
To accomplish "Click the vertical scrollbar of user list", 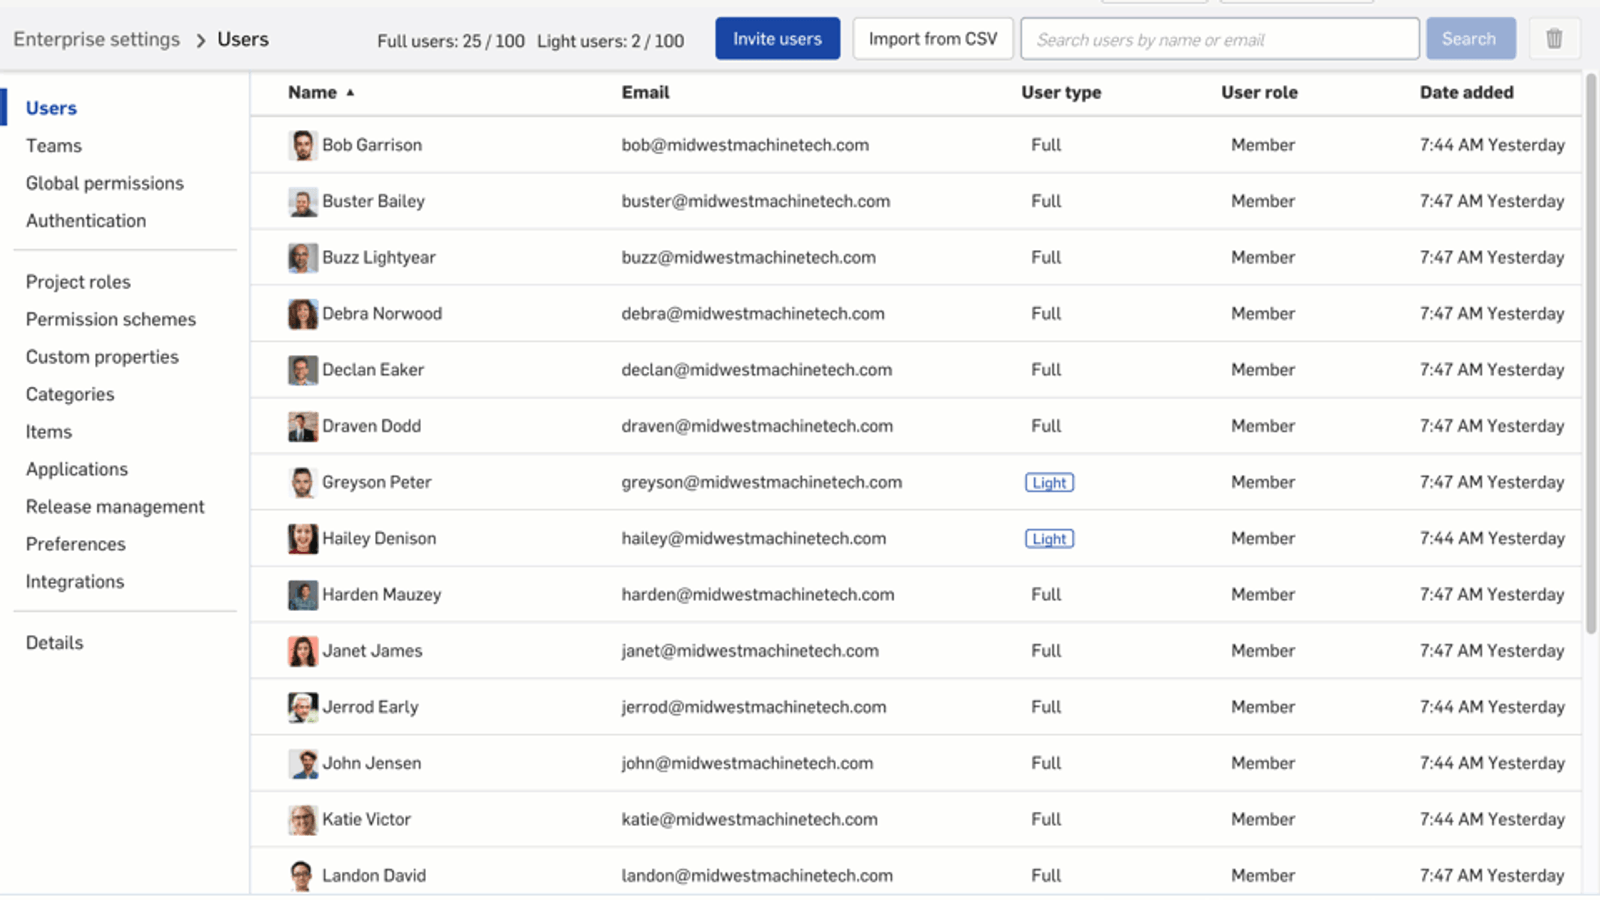I will click(1590, 350).
